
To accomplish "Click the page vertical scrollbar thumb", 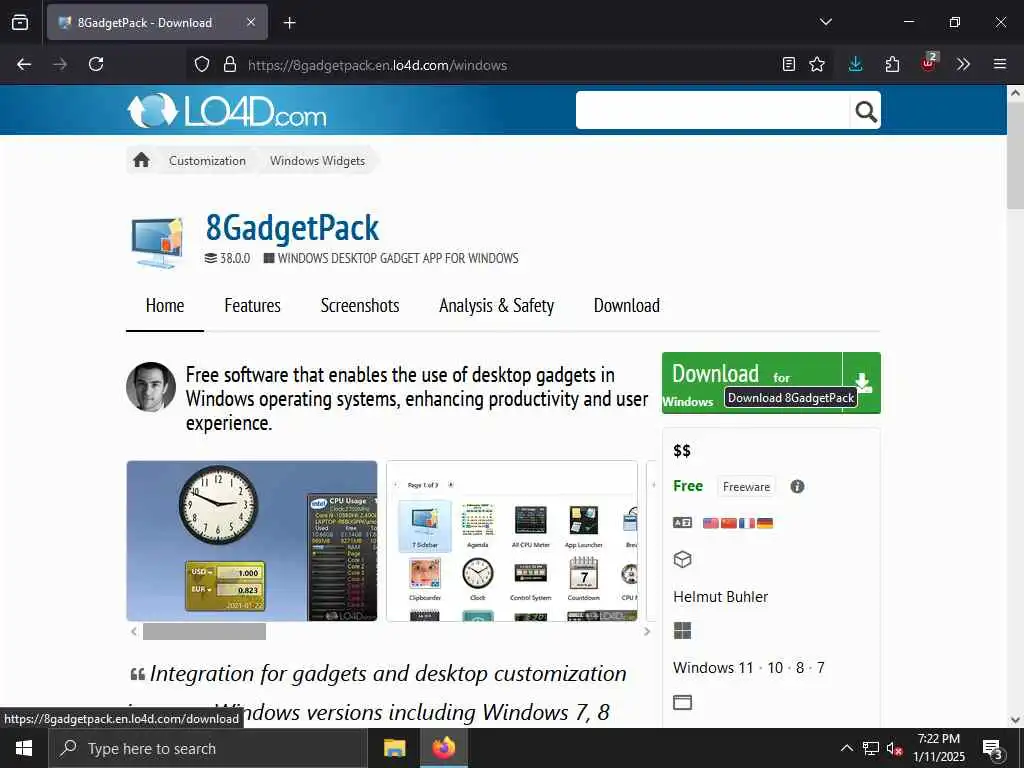I will pyautogui.click(x=1015, y=157).
